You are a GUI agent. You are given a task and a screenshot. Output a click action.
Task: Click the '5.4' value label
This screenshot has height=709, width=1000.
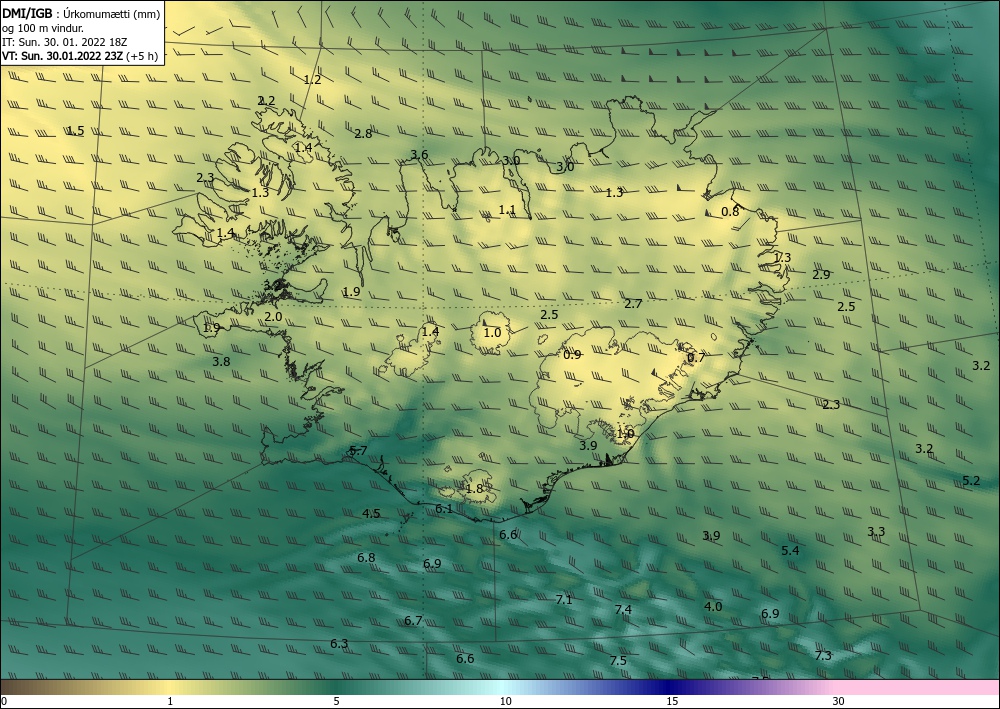(790, 551)
